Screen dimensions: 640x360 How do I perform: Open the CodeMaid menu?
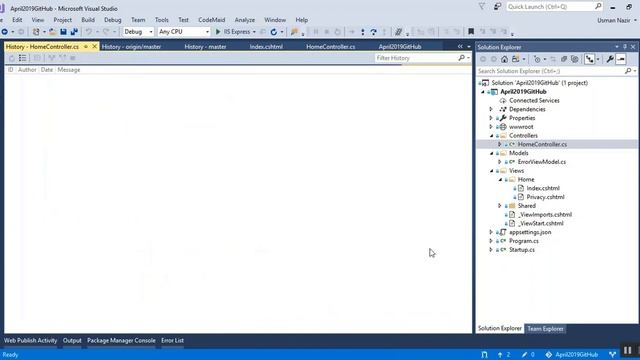(x=211, y=20)
